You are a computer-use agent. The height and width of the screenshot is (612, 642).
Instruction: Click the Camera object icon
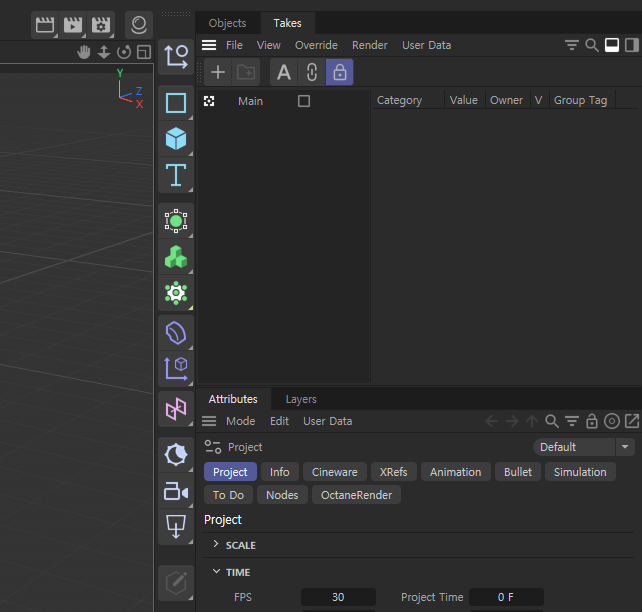(x=176, y=491)
